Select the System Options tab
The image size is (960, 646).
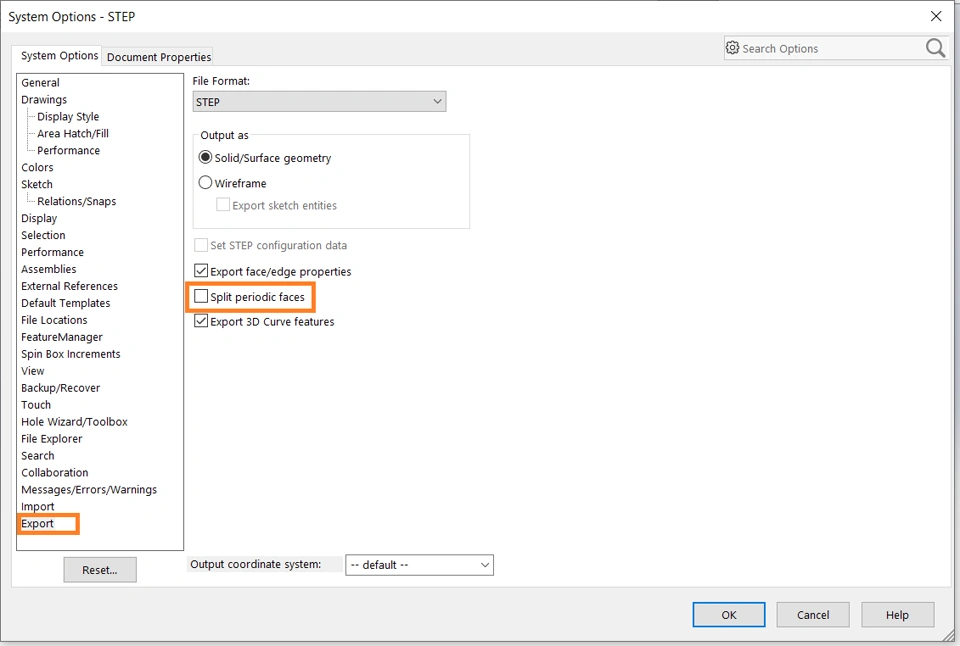click(x=60, y=56)
